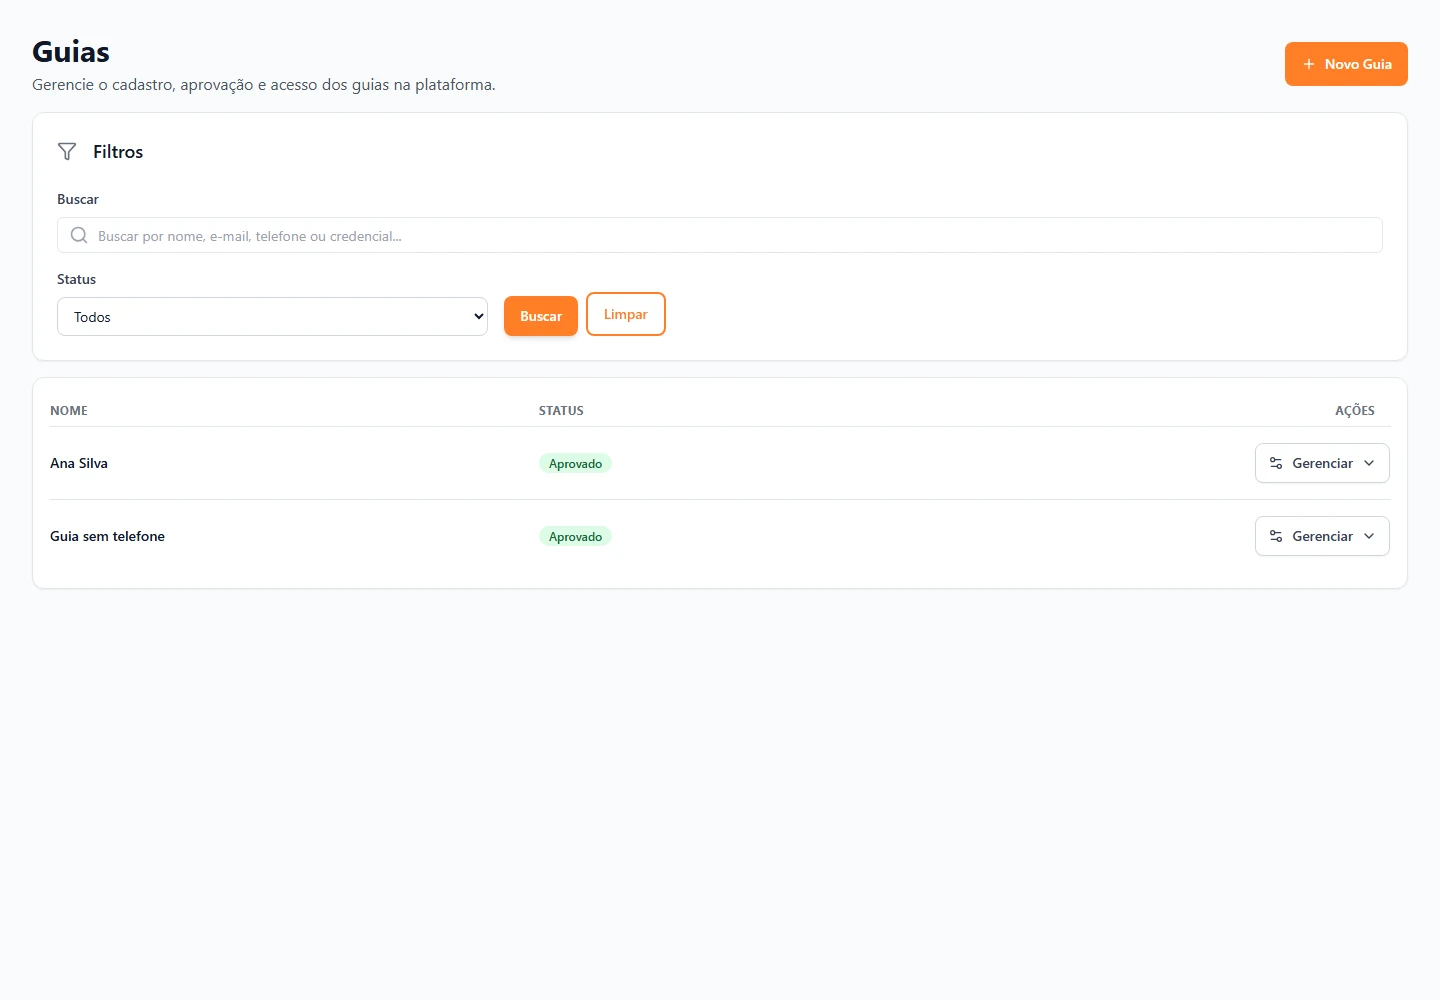Viewport: 1440px width, 1000px height.
Task: Click the Limpar button
Action: 626,314
